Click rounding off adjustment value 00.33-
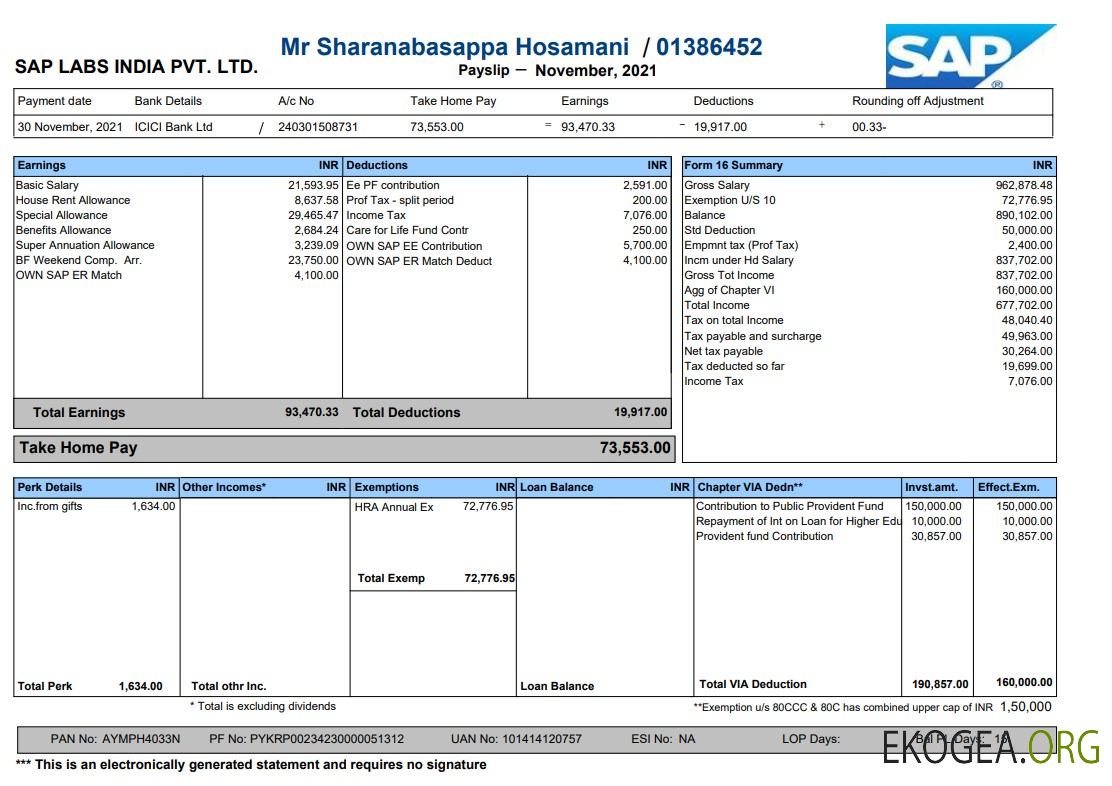Image resolution: width=1112 pixels, height=786 pixels. (x=869, y=127)
